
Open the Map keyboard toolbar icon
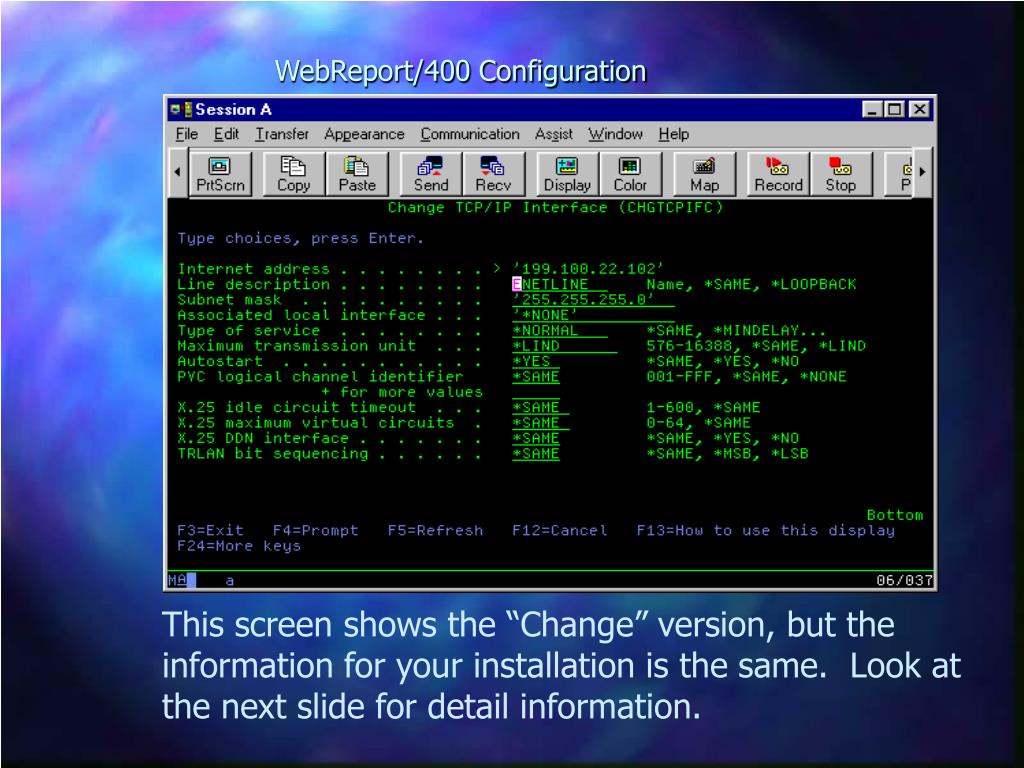click(704, 174)
